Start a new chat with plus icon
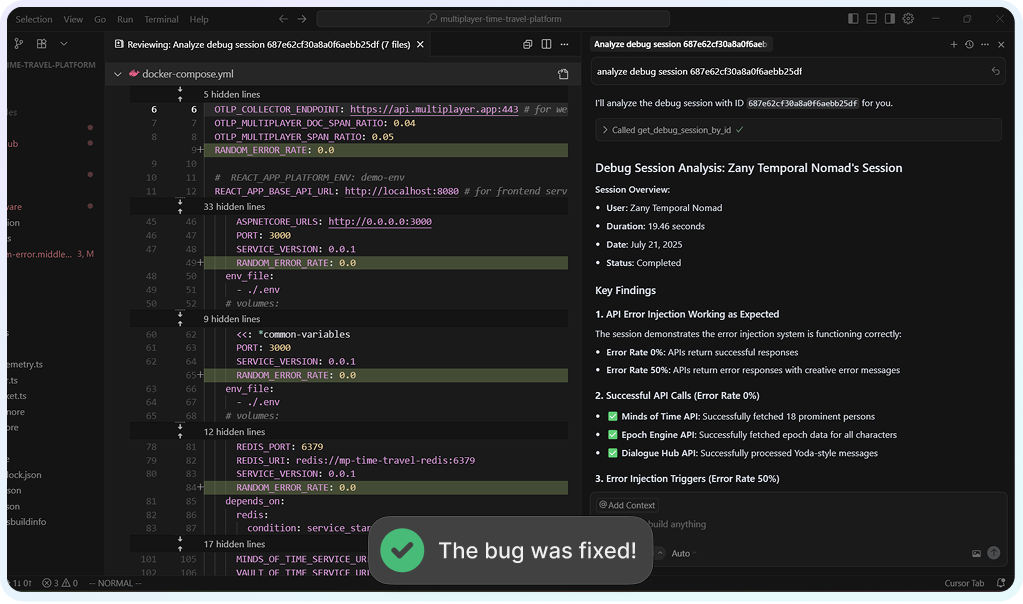The height and width of the screenshot is (604, 1023). point(954,44)
